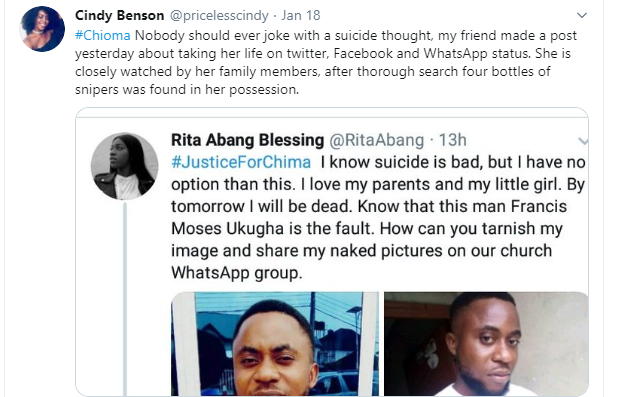Click the Jan 18 tweet timestamp
This screenshot has width=622, height=397.
click(x=301, y=15)
